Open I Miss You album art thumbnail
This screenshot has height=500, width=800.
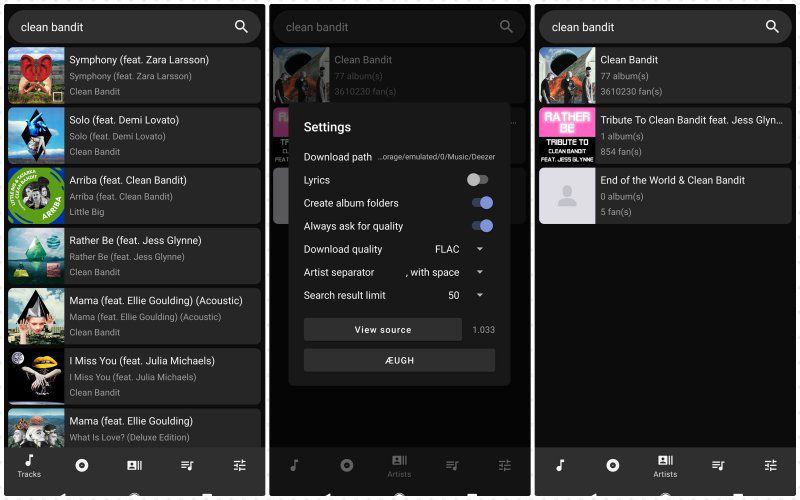point(36,377)
